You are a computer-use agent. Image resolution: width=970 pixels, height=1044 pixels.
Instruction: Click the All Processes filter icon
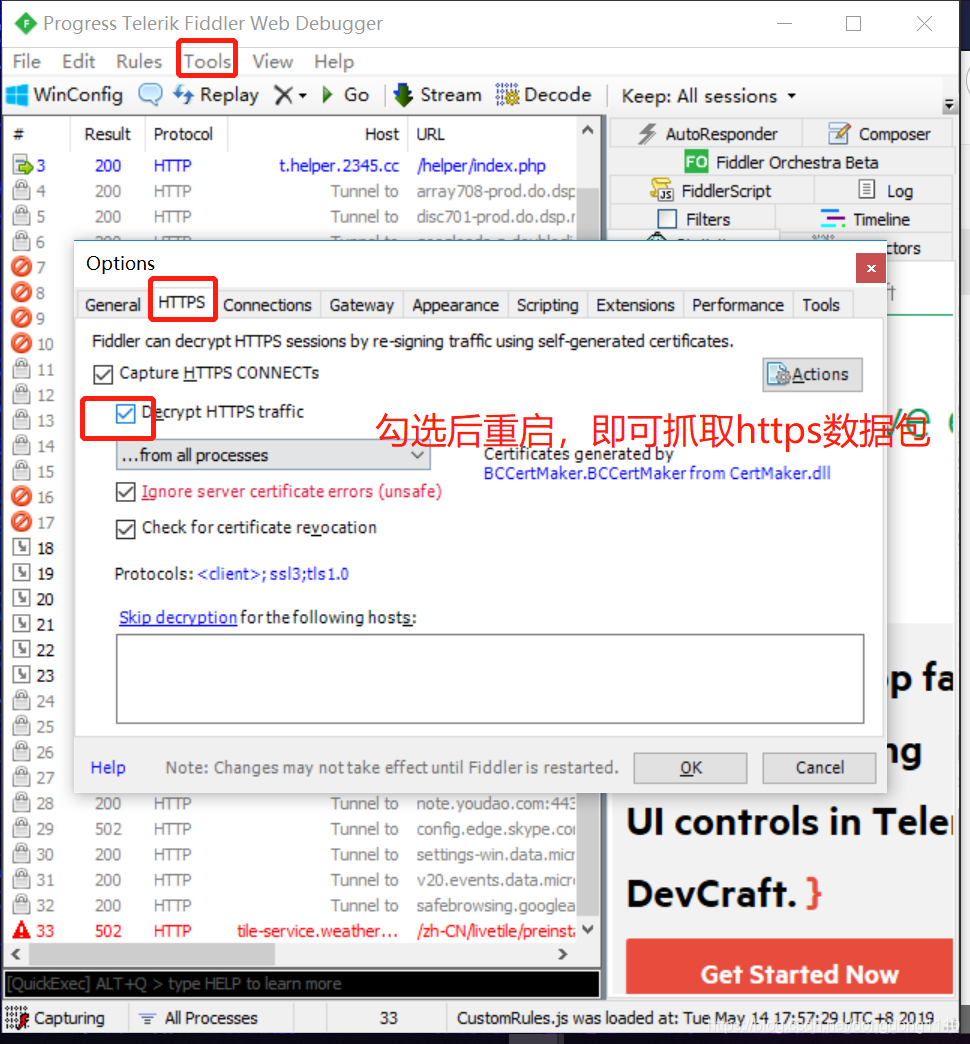[147, 1018]
